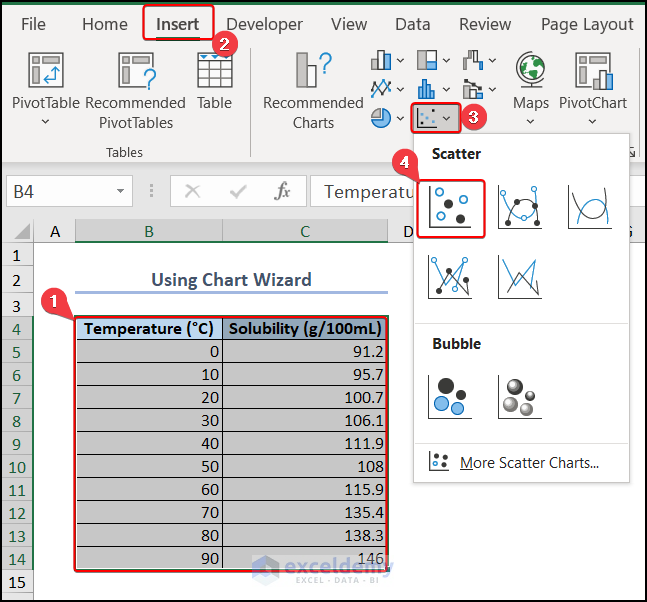This screenshot has width=647, height=602.
Task: Switch to the Developer tab
Action: (x=264, y=24)
